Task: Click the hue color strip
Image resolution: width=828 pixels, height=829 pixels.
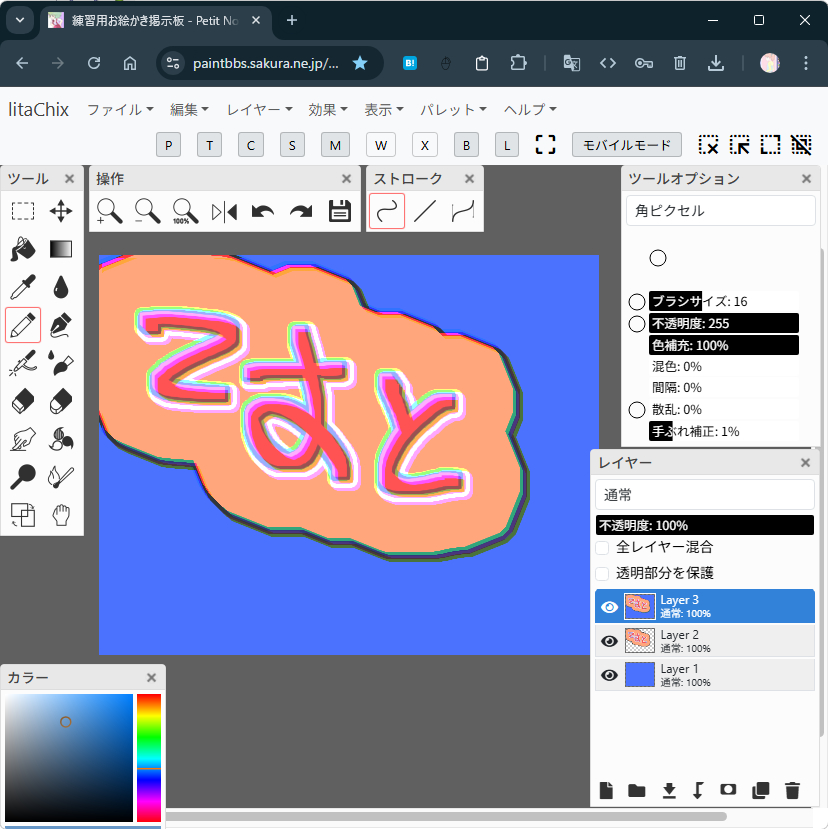Action: click(x=149, y=757)
